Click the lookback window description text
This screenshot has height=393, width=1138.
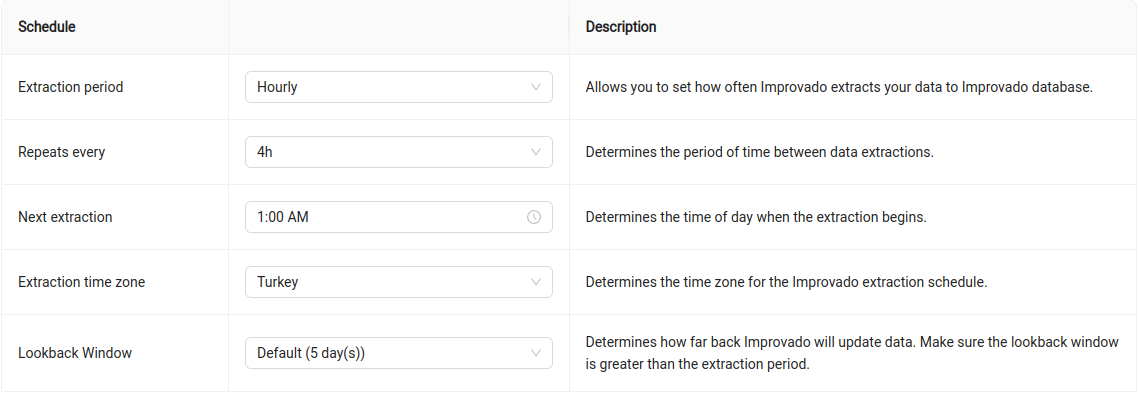pyautogui.click(x=852, y=353)
